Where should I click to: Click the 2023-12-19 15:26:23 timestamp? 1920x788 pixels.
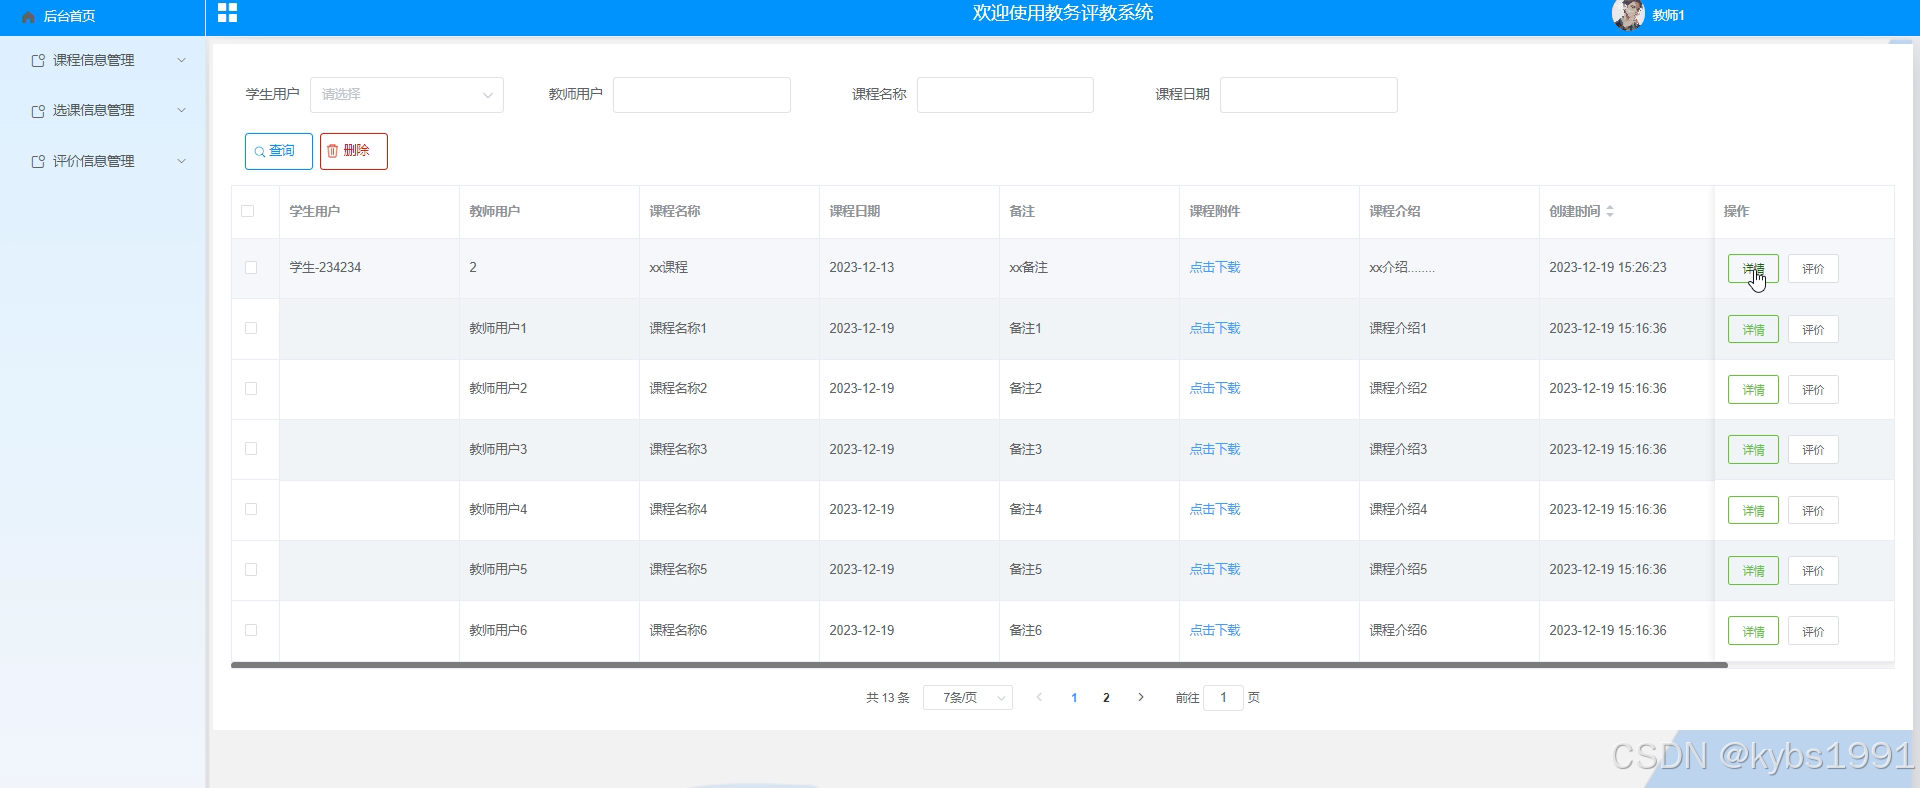click(1608, 267)
